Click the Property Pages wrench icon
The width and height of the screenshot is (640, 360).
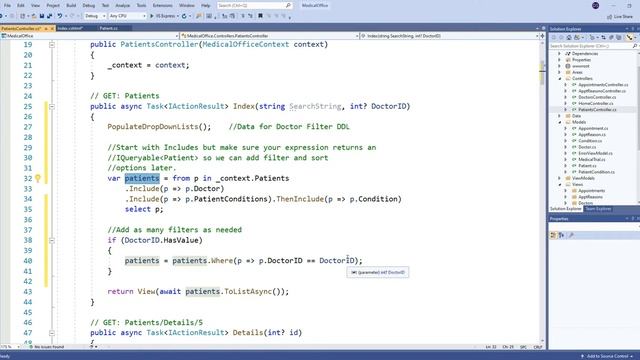click(571, 235)
